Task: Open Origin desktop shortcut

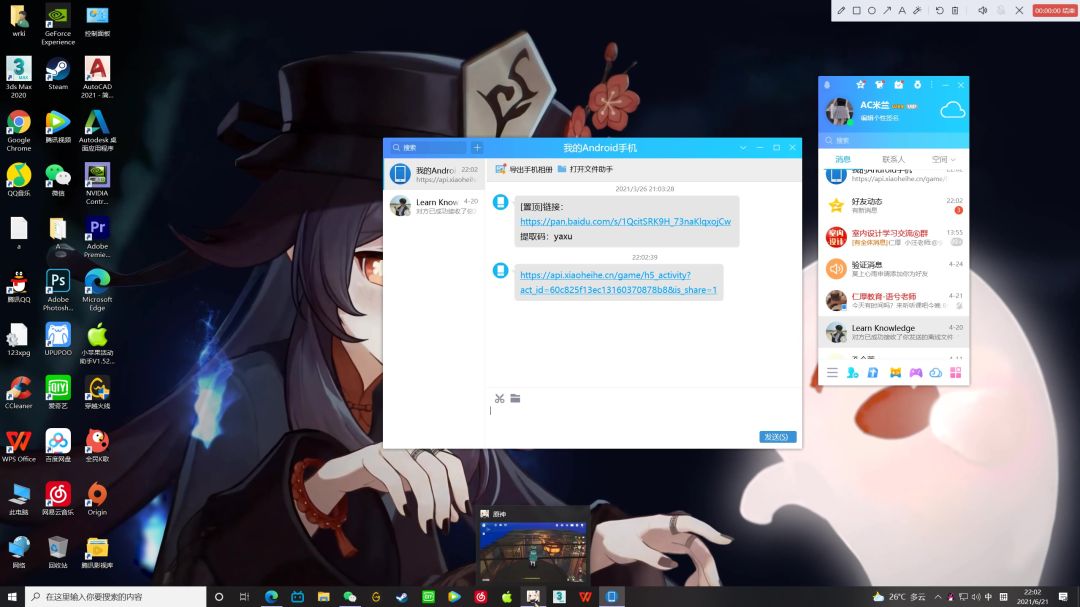Action: [x=97, y=500]
